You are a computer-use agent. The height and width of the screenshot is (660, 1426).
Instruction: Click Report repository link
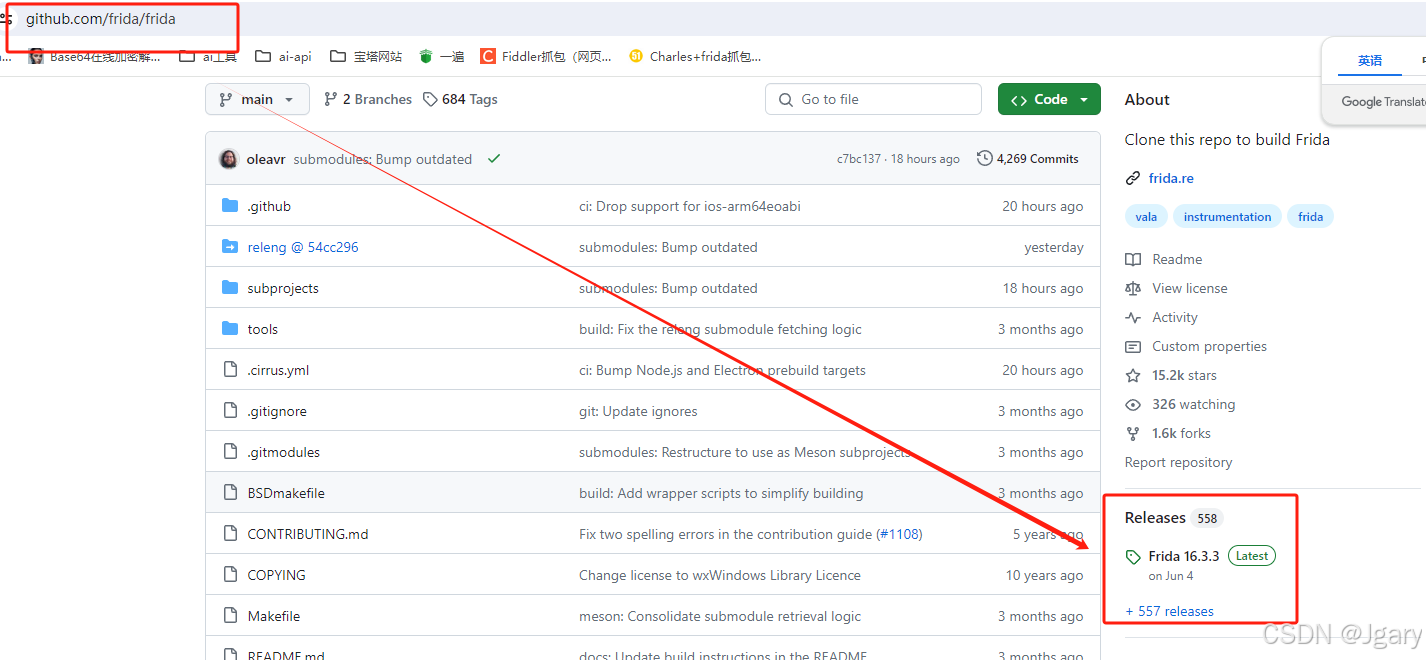[1178, 462]
